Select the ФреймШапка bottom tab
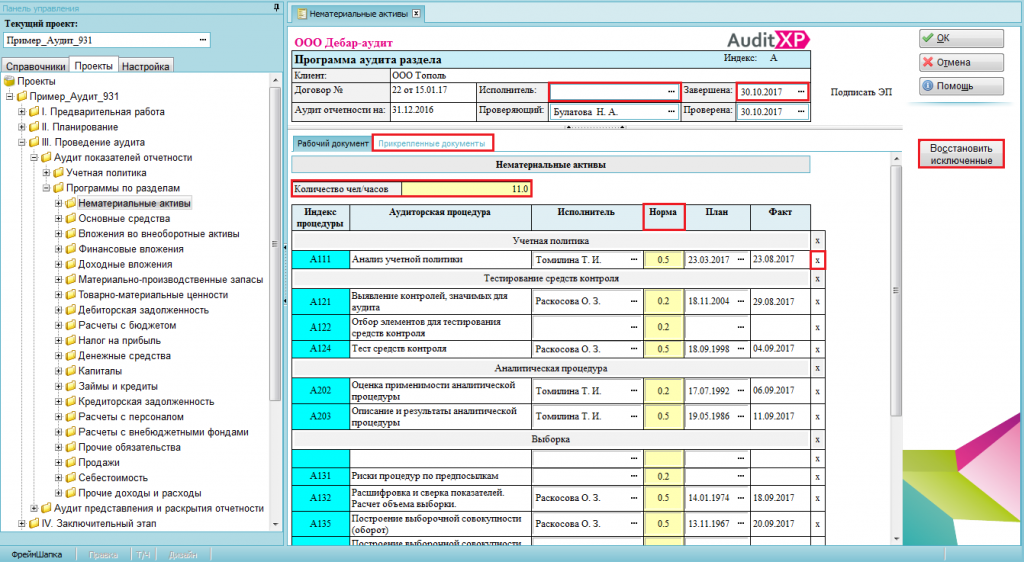This screenshot has height=562, width=1024. pyautogui.click(x=37, y=555)
